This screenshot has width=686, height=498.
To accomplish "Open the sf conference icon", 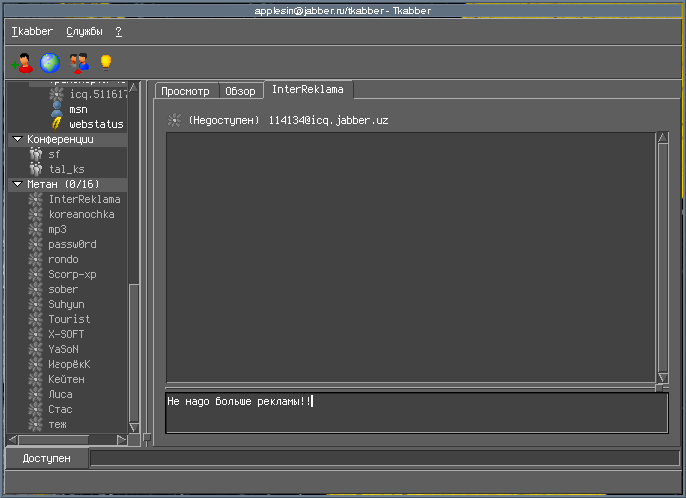I will [x=36, y=155].
